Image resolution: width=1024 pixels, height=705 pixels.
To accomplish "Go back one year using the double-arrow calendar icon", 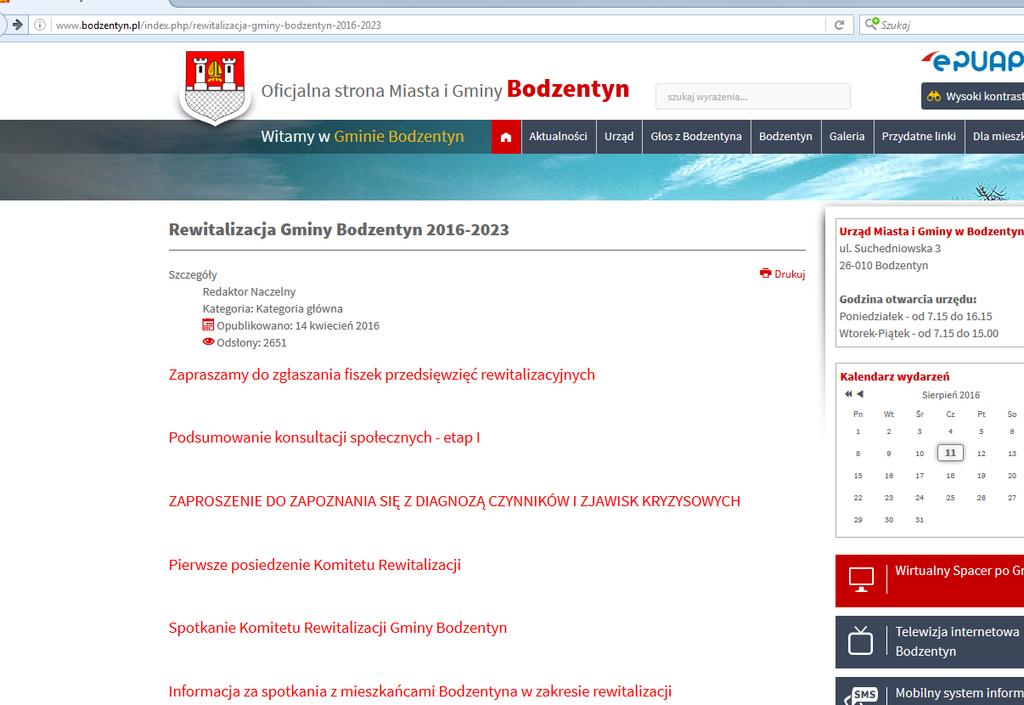I will click(848, 394).
